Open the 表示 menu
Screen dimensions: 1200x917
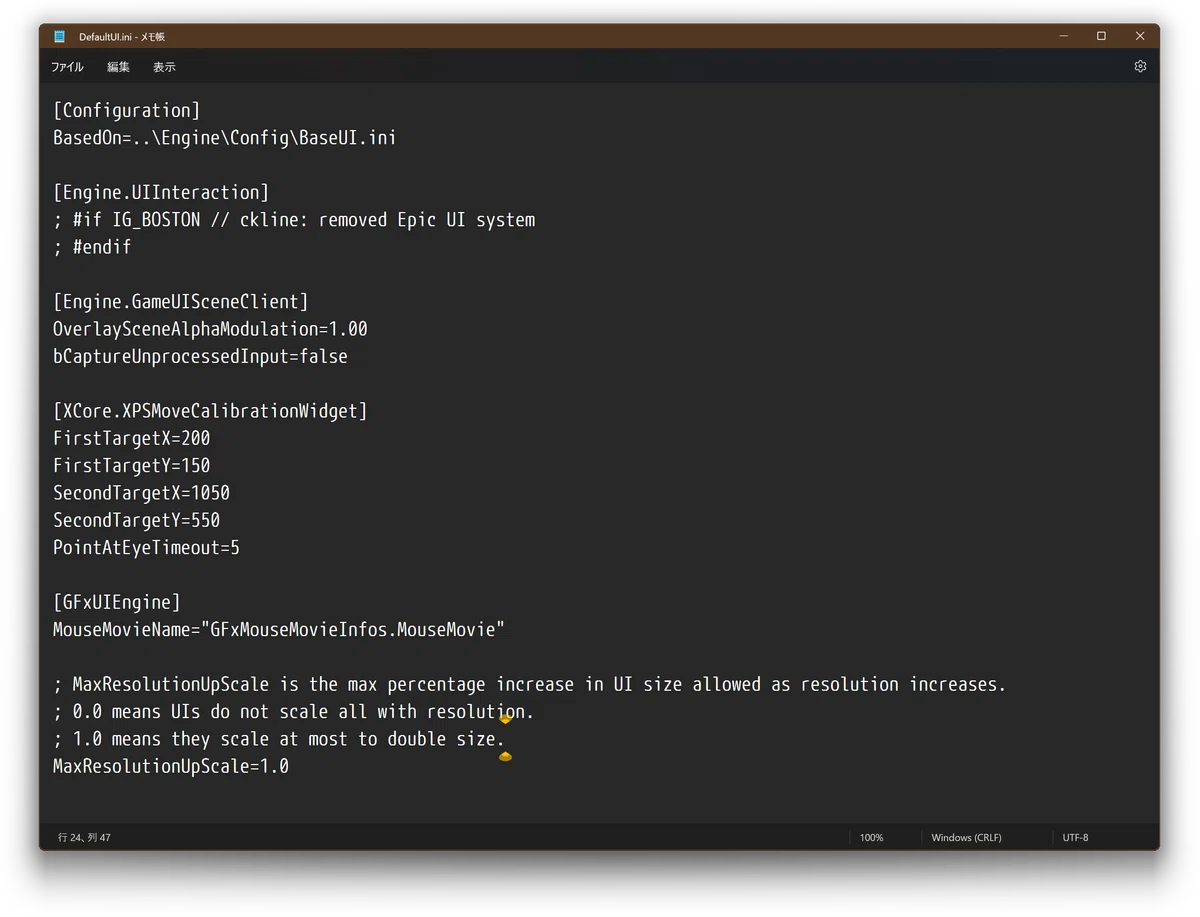(164, 67)
